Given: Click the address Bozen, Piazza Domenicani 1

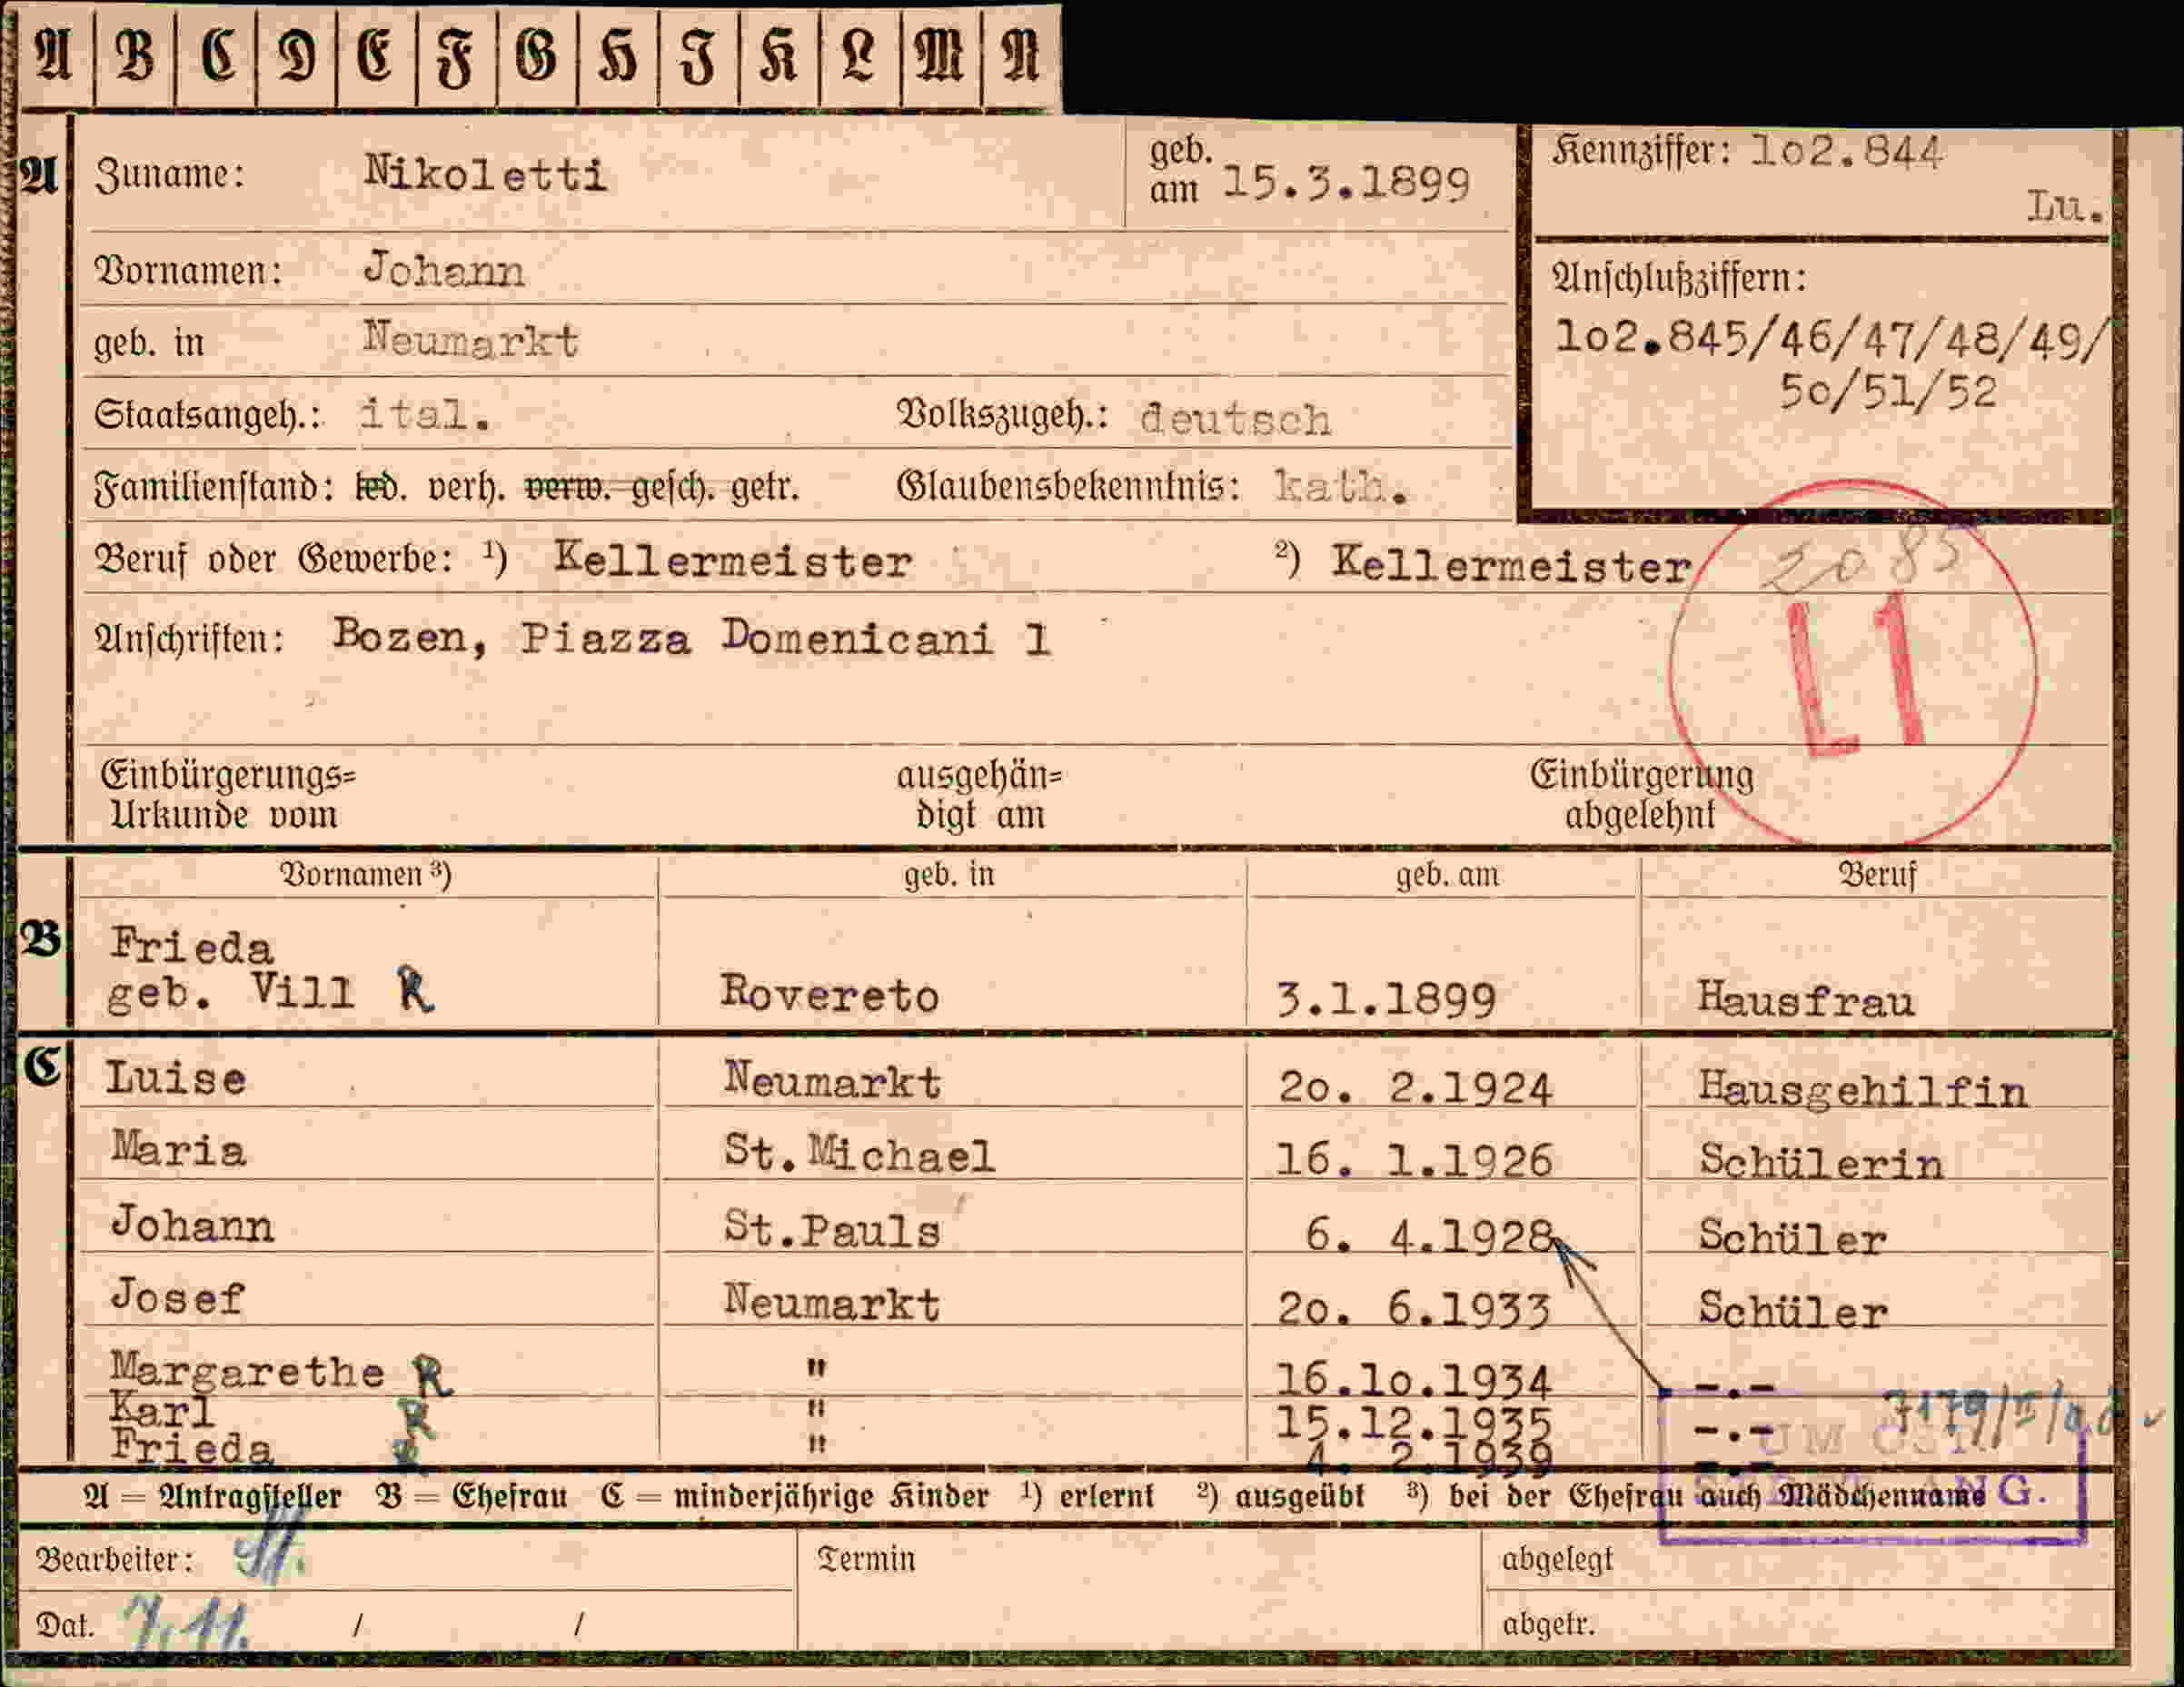Looking at the screenshot, I should pos(691,637).
